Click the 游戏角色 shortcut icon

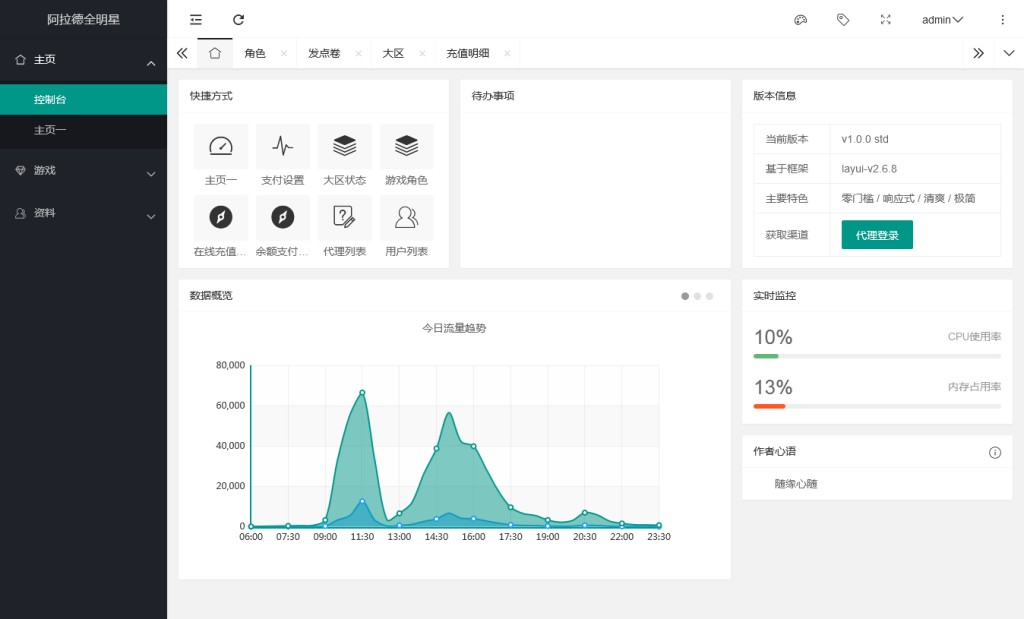click(x=406, y=146)
